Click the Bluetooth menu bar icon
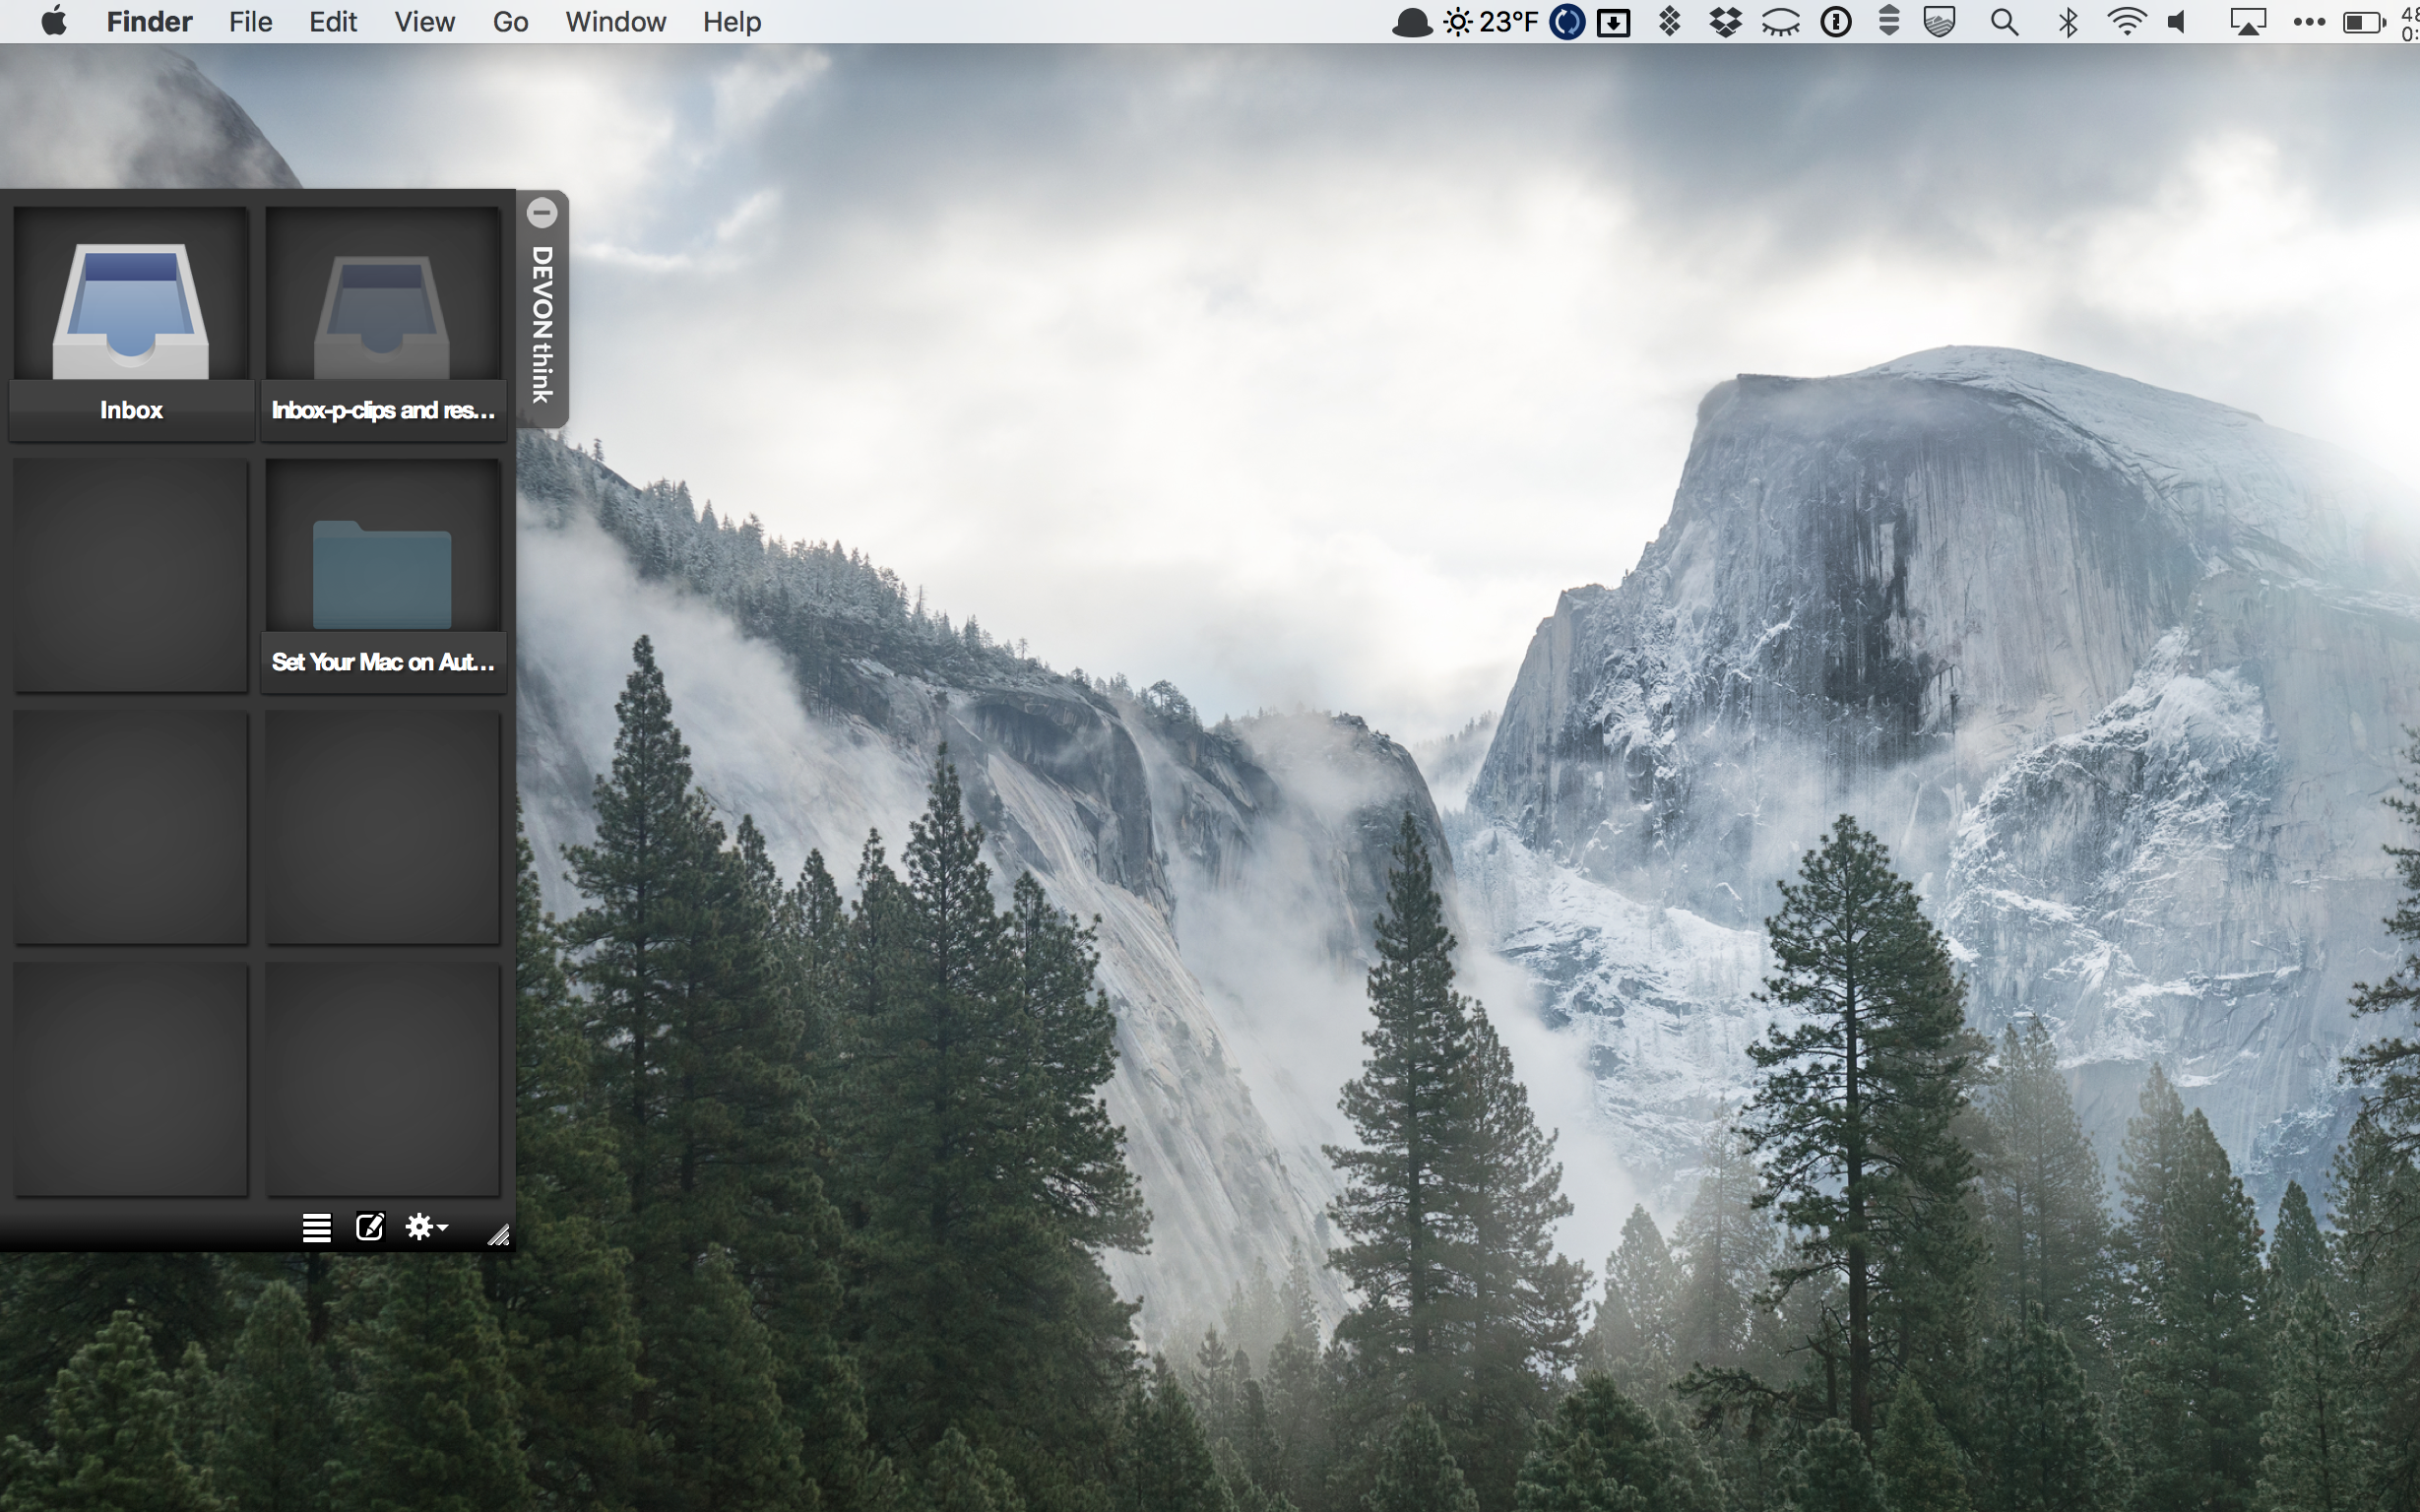 2067,22
